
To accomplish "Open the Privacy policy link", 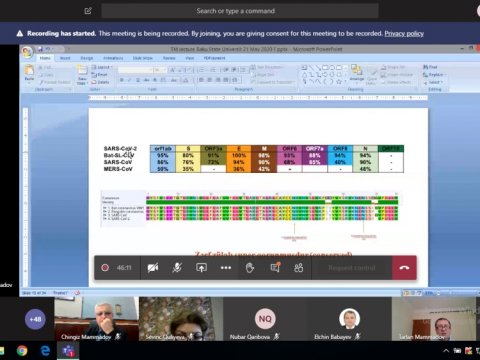I will [404, 33].
